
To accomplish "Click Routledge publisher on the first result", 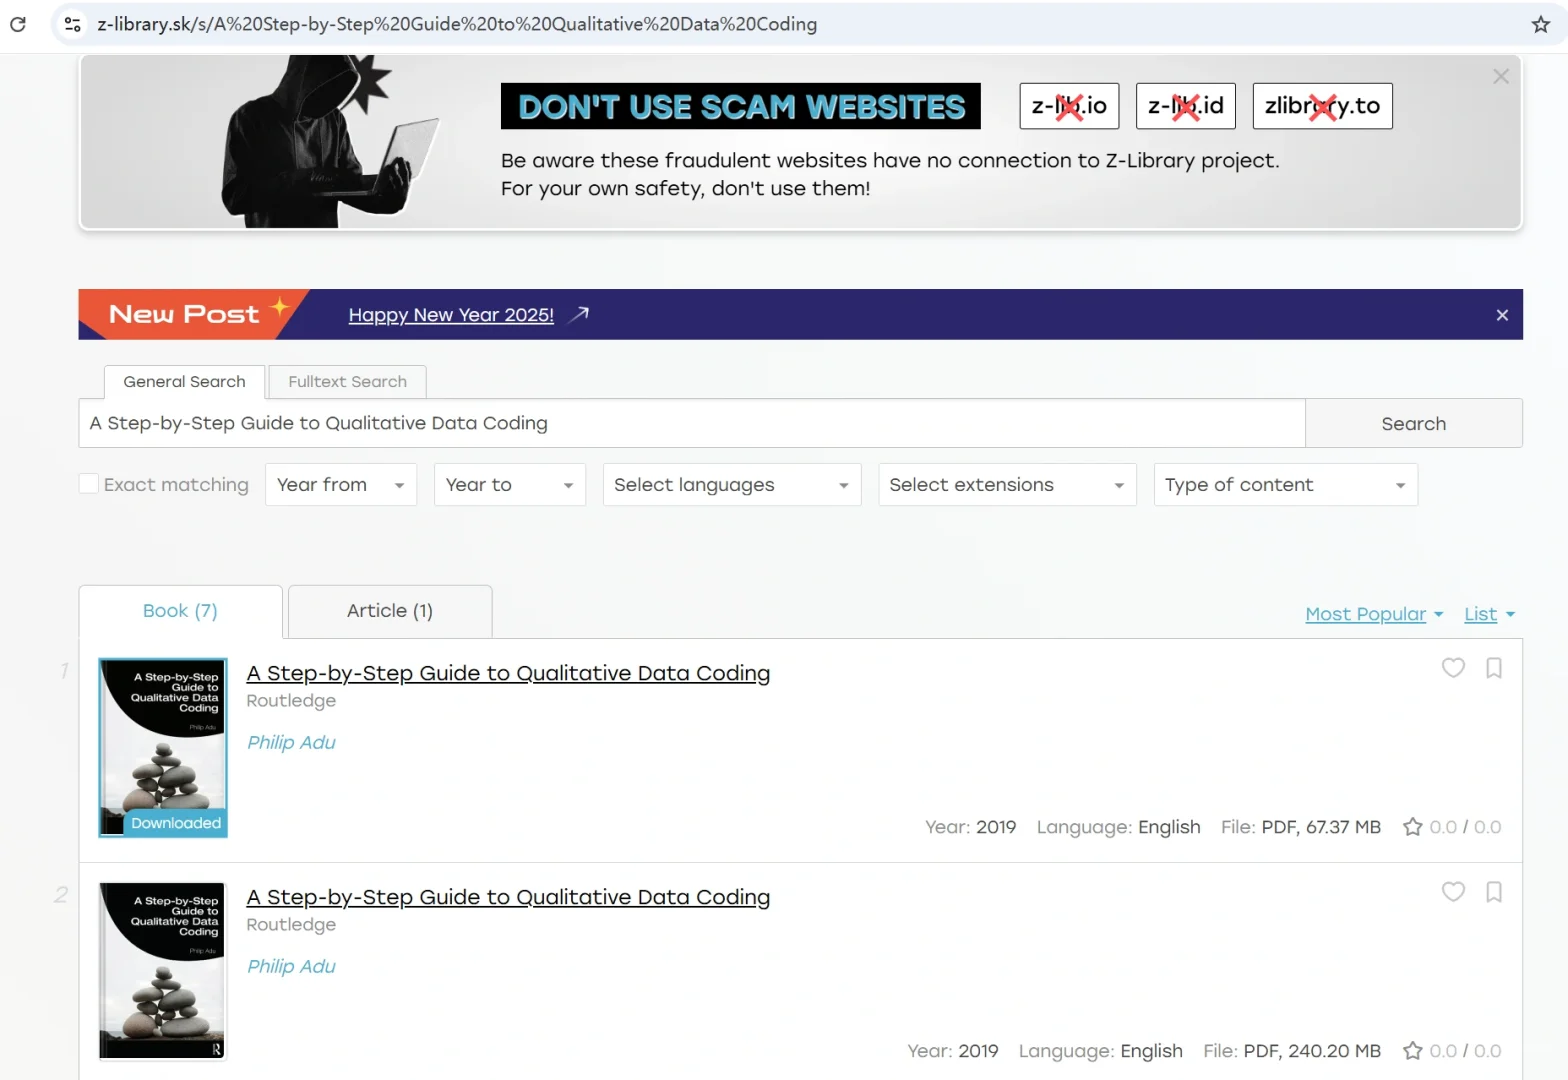I will (x=291, y=701).
